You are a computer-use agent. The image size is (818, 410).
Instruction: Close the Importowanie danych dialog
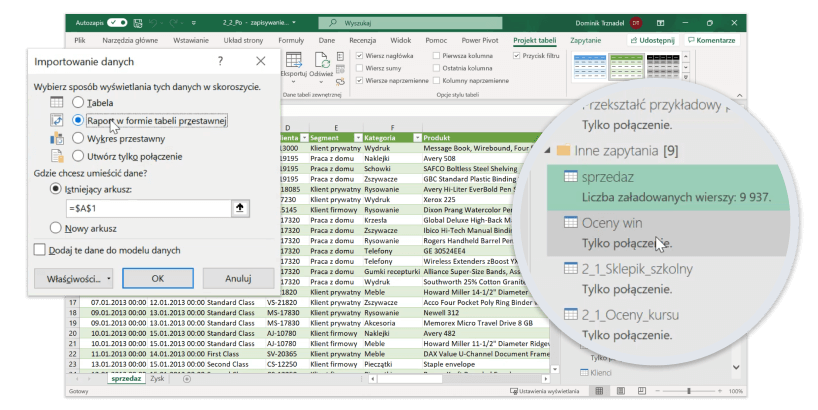tap(260, 61)
